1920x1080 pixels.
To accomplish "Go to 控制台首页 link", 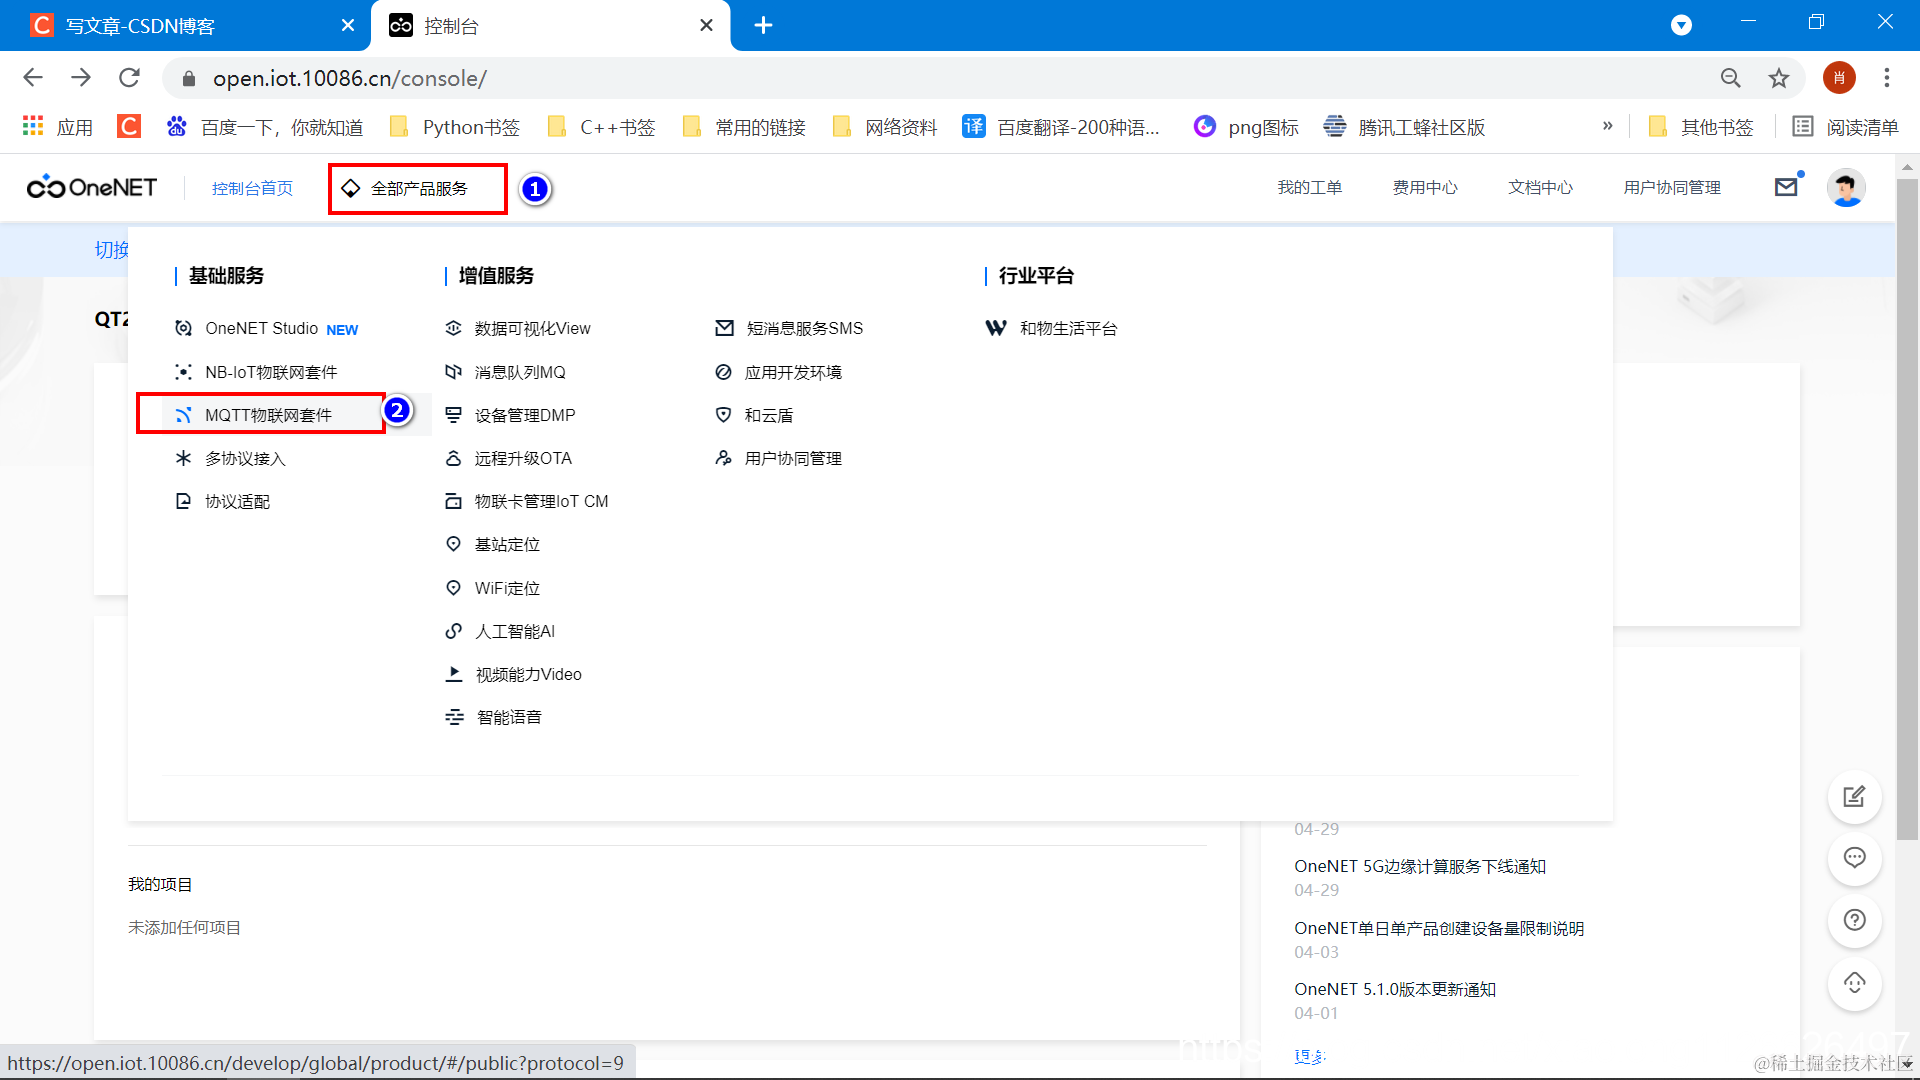I will pos(252,189).
